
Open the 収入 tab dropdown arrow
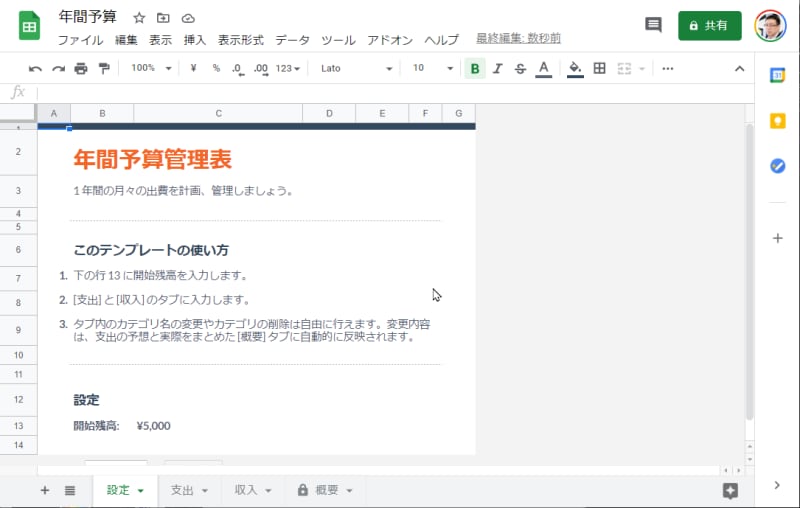[268, 491]
